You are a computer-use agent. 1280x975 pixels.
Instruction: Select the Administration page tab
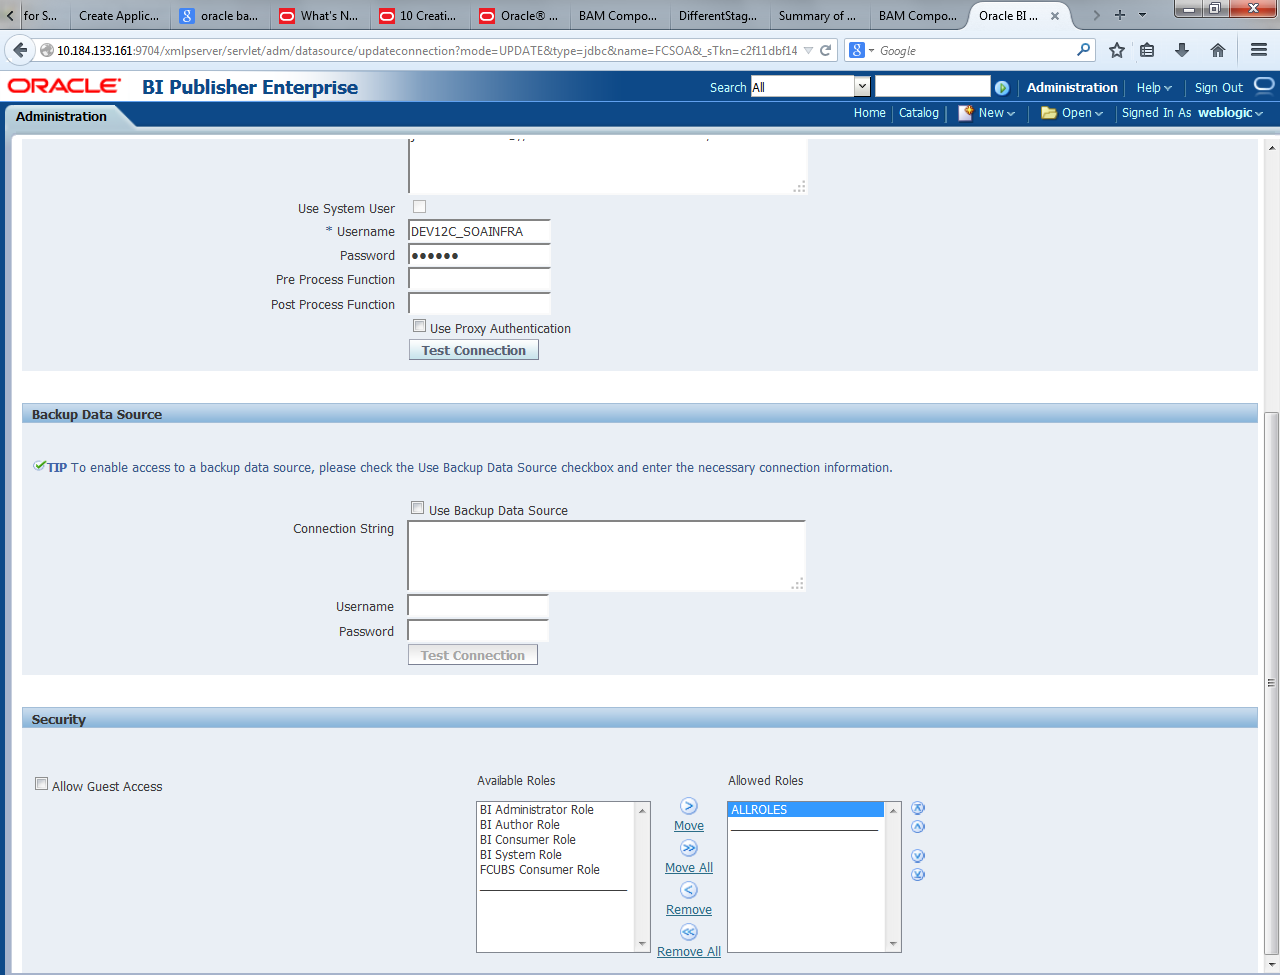point(61,117)
